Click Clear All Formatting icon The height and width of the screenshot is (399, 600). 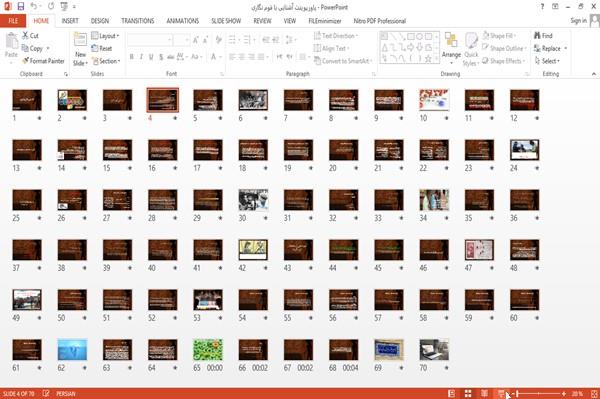click(218, 40)
